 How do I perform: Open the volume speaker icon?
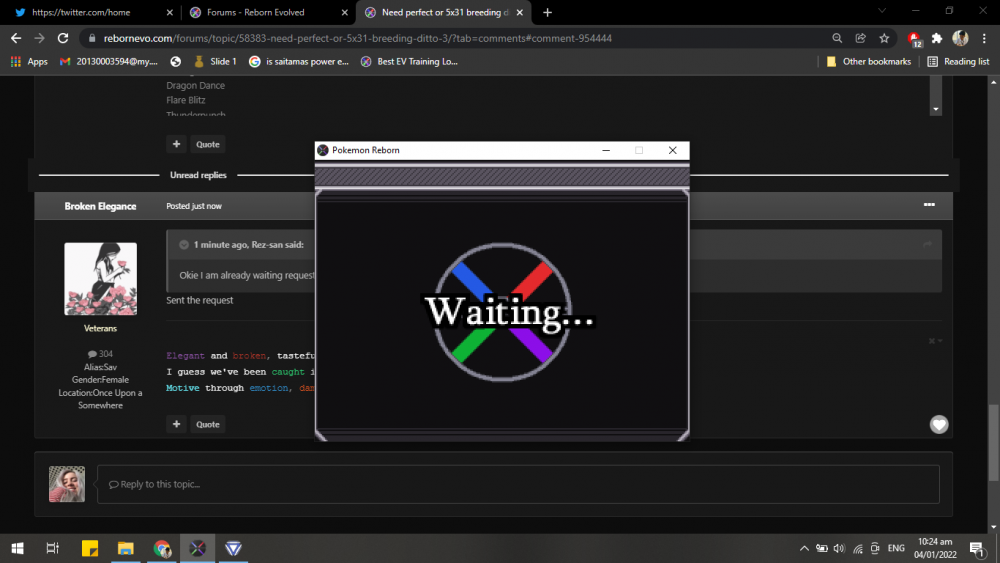pyautogui.click(x=839, y=548)
